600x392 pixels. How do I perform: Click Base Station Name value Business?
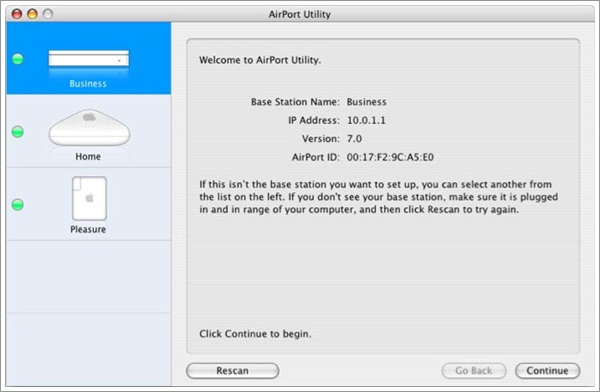pos(367,102)
